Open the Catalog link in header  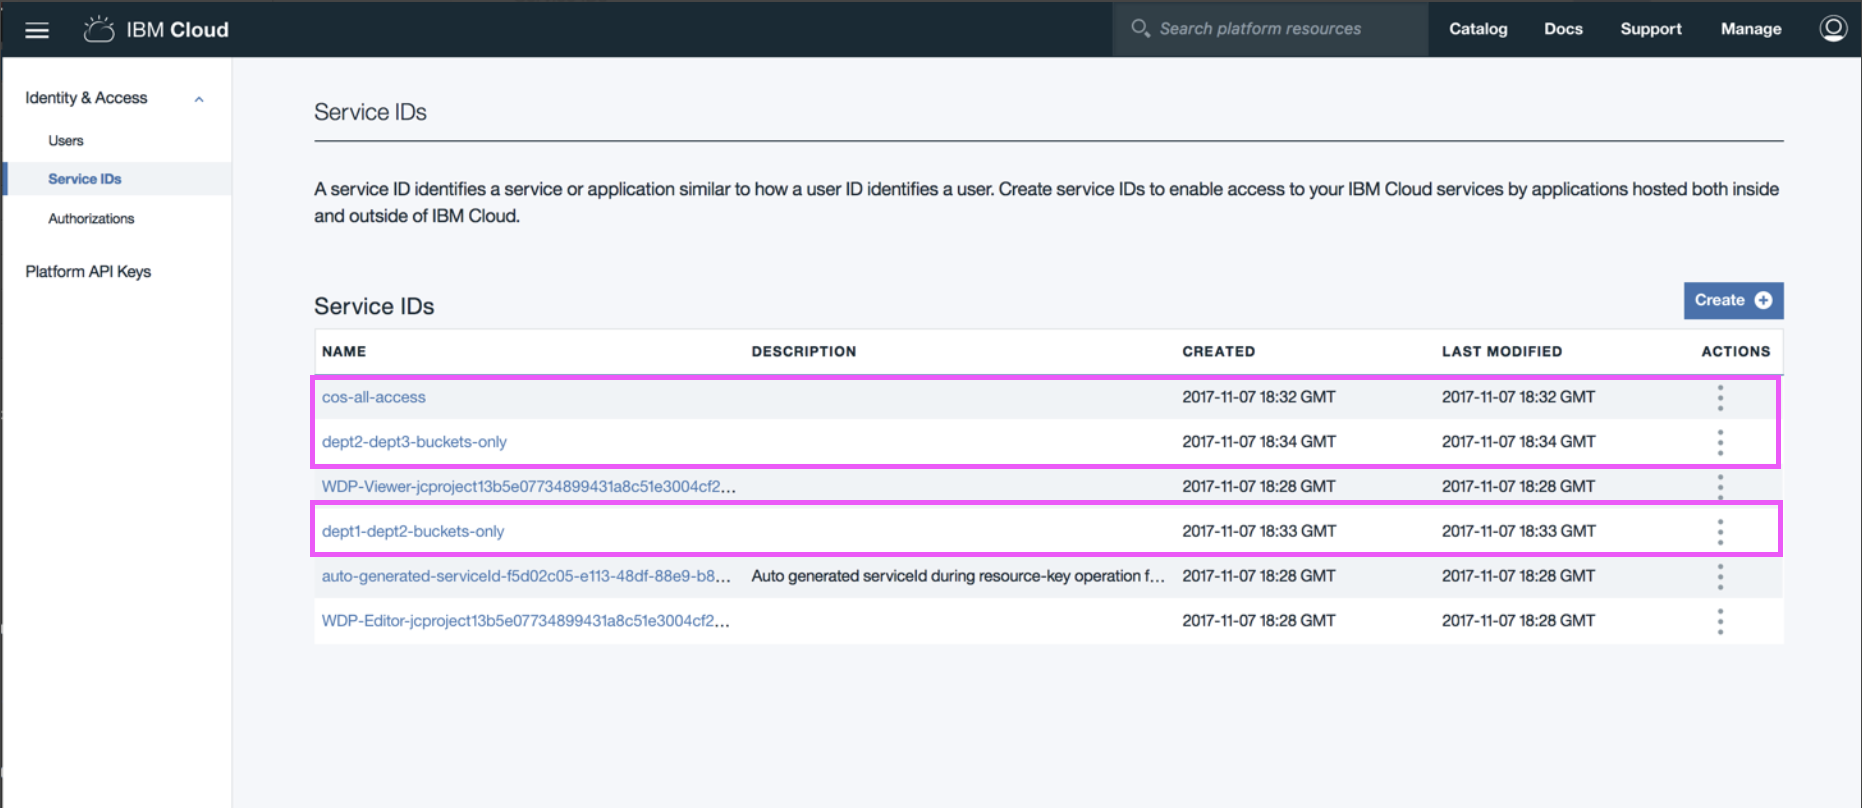(1478, 29)
